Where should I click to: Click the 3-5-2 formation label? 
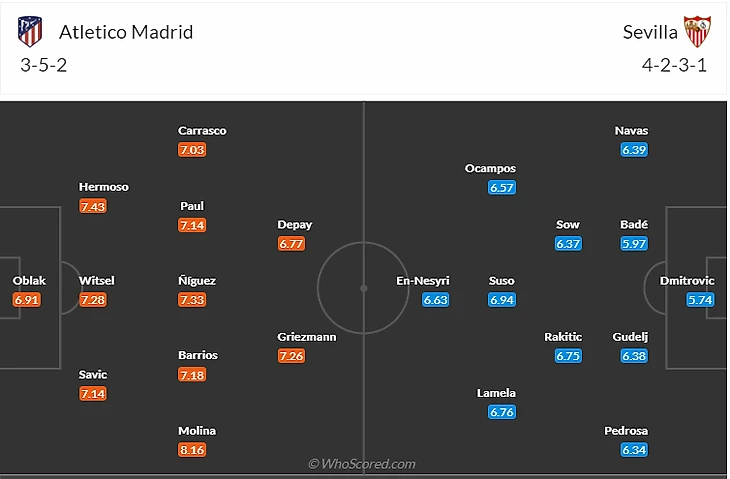tap(43, 66)
